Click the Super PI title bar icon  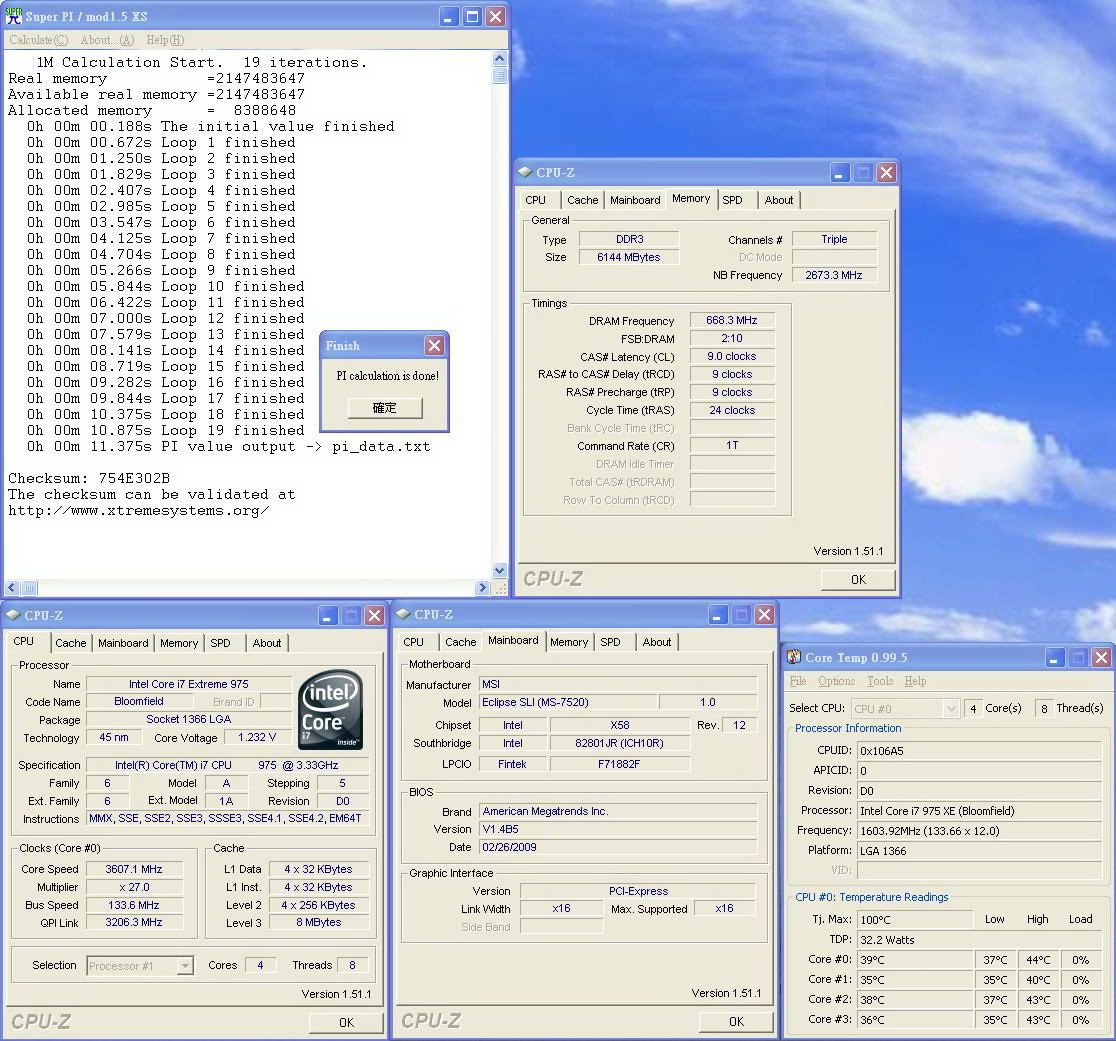point(14,16)
